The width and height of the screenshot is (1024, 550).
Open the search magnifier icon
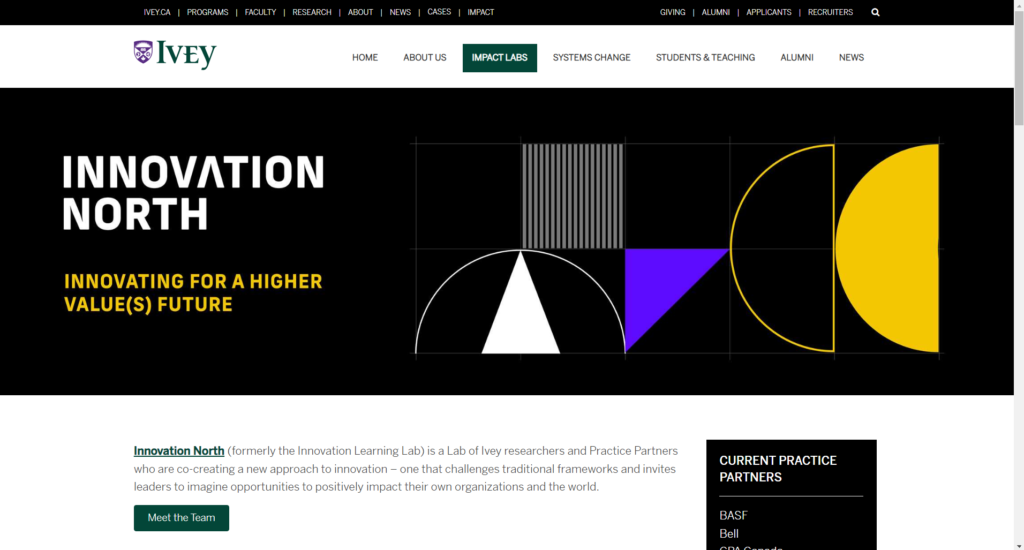coord(875,12)
